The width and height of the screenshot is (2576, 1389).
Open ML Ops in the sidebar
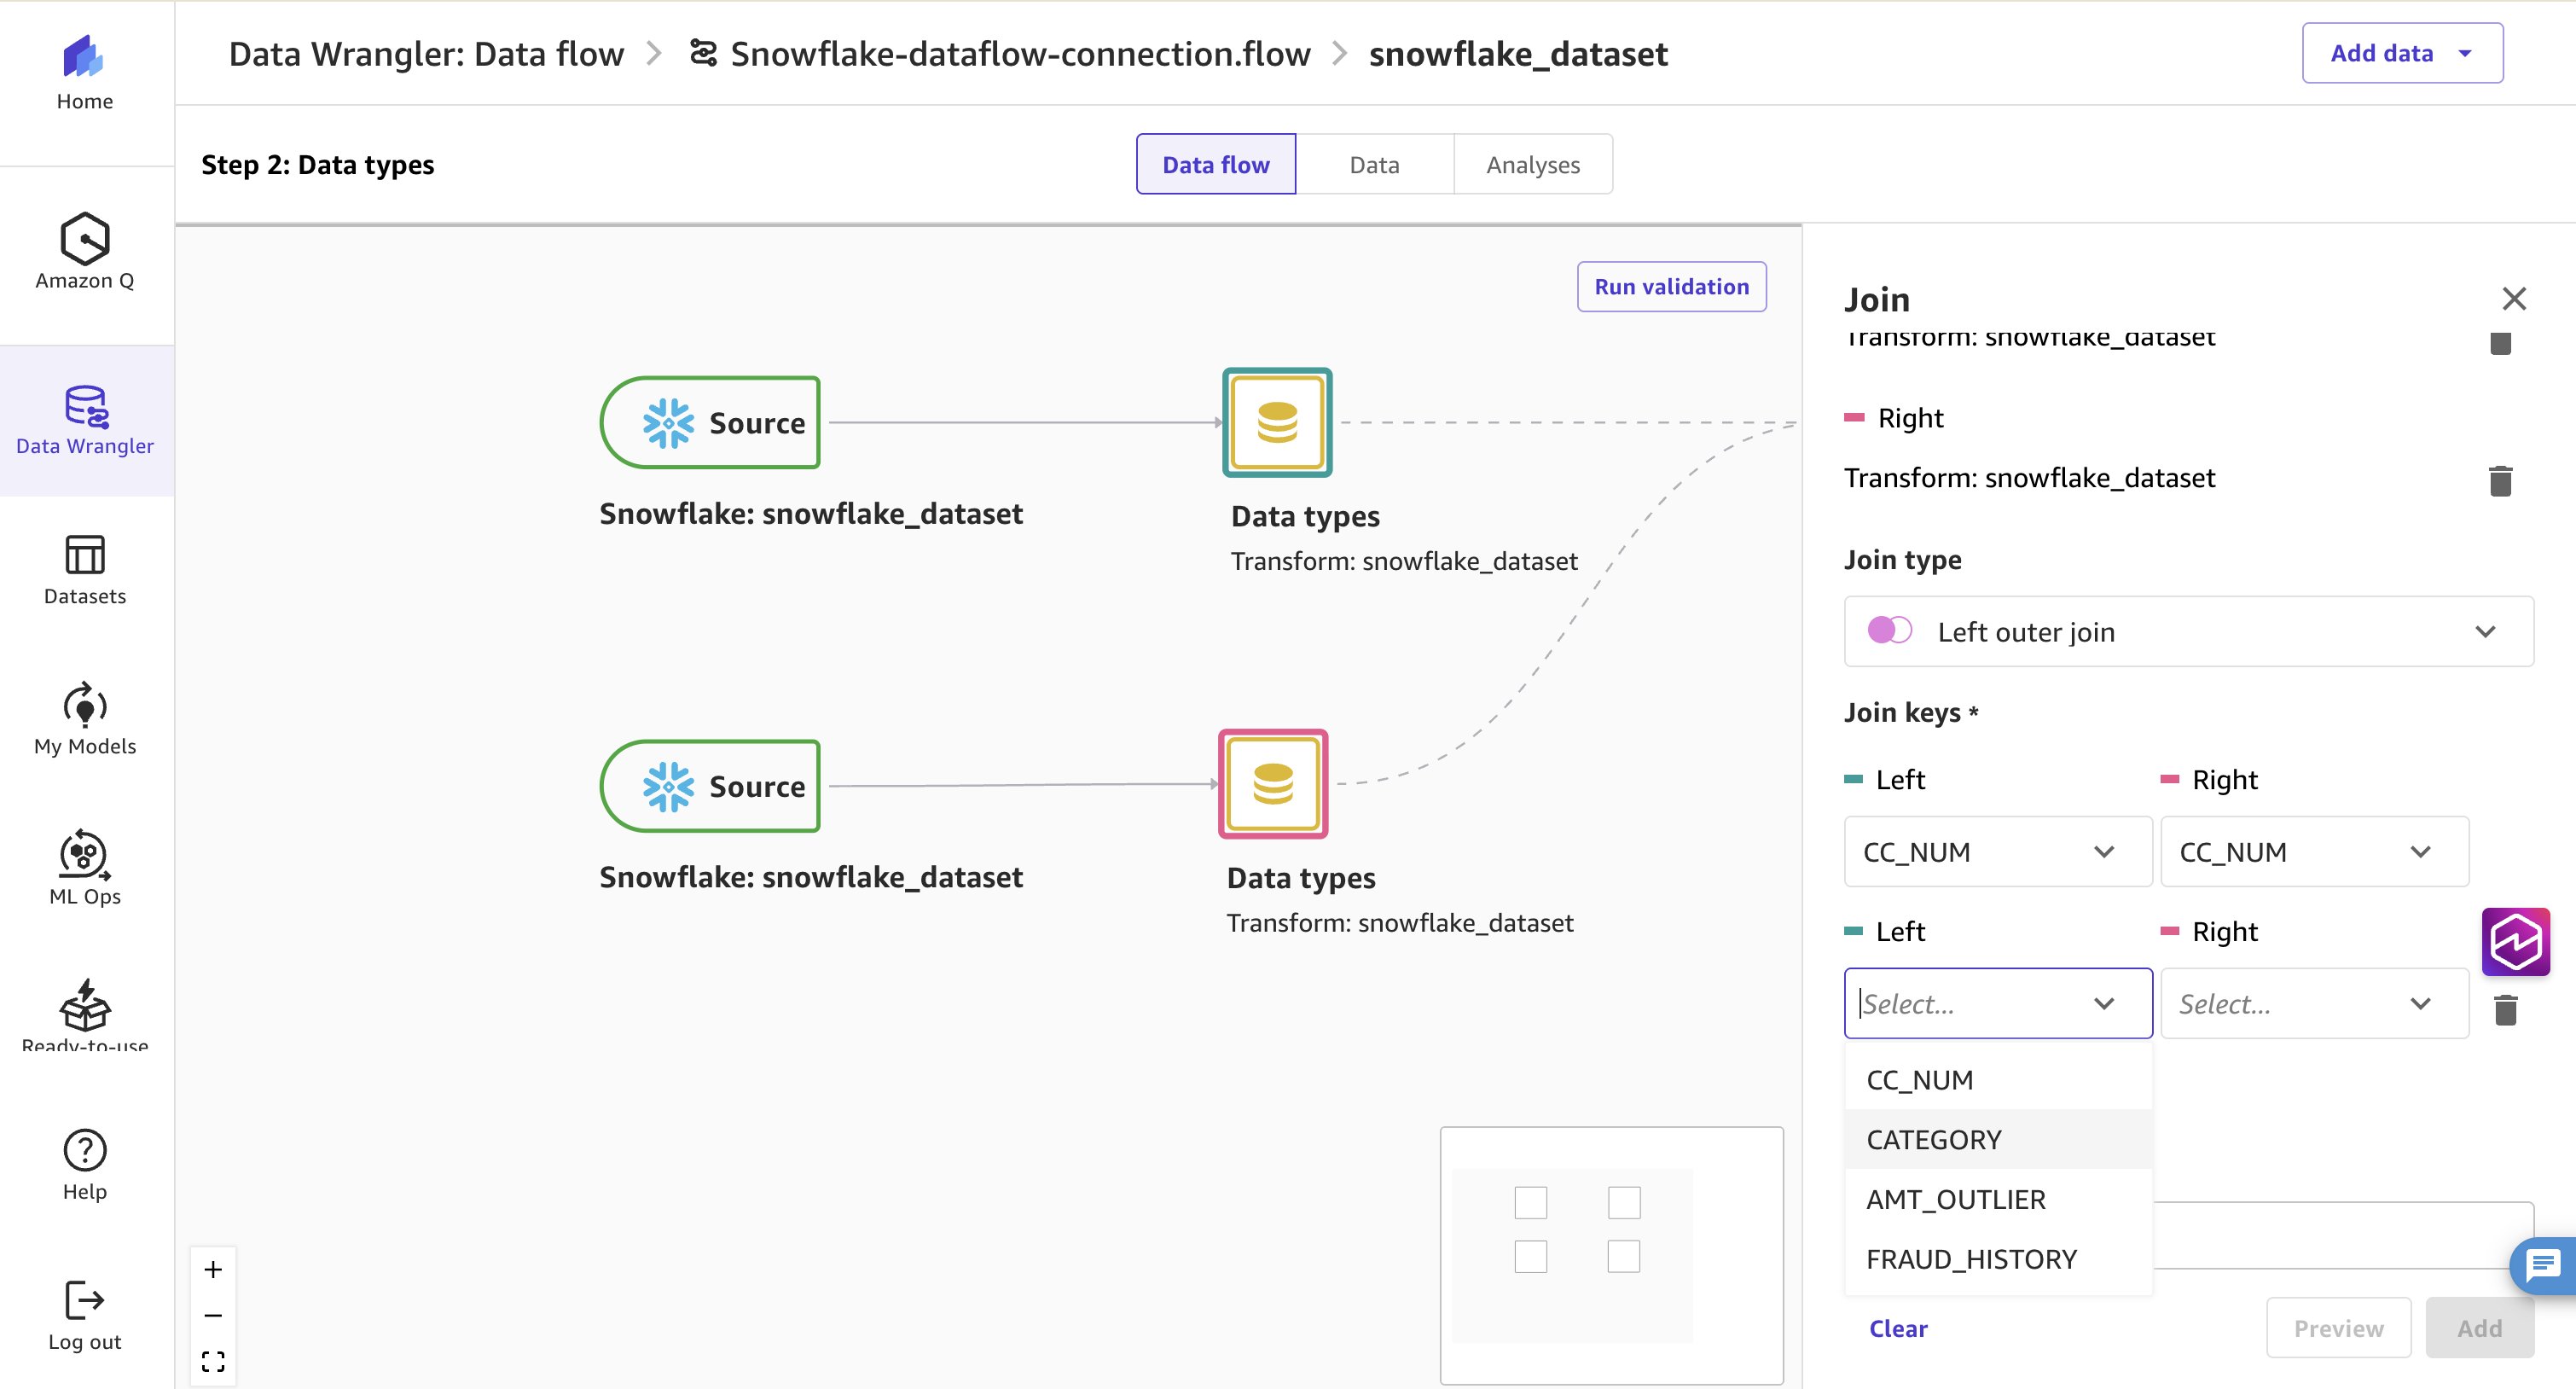(x=85, y=868)
